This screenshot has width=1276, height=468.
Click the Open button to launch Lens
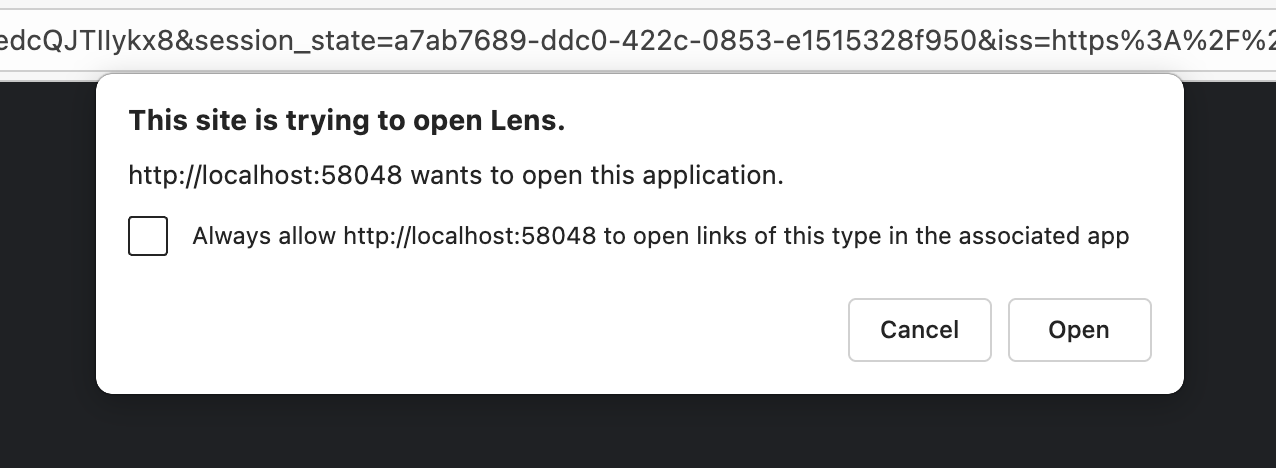coord(1079,330)
